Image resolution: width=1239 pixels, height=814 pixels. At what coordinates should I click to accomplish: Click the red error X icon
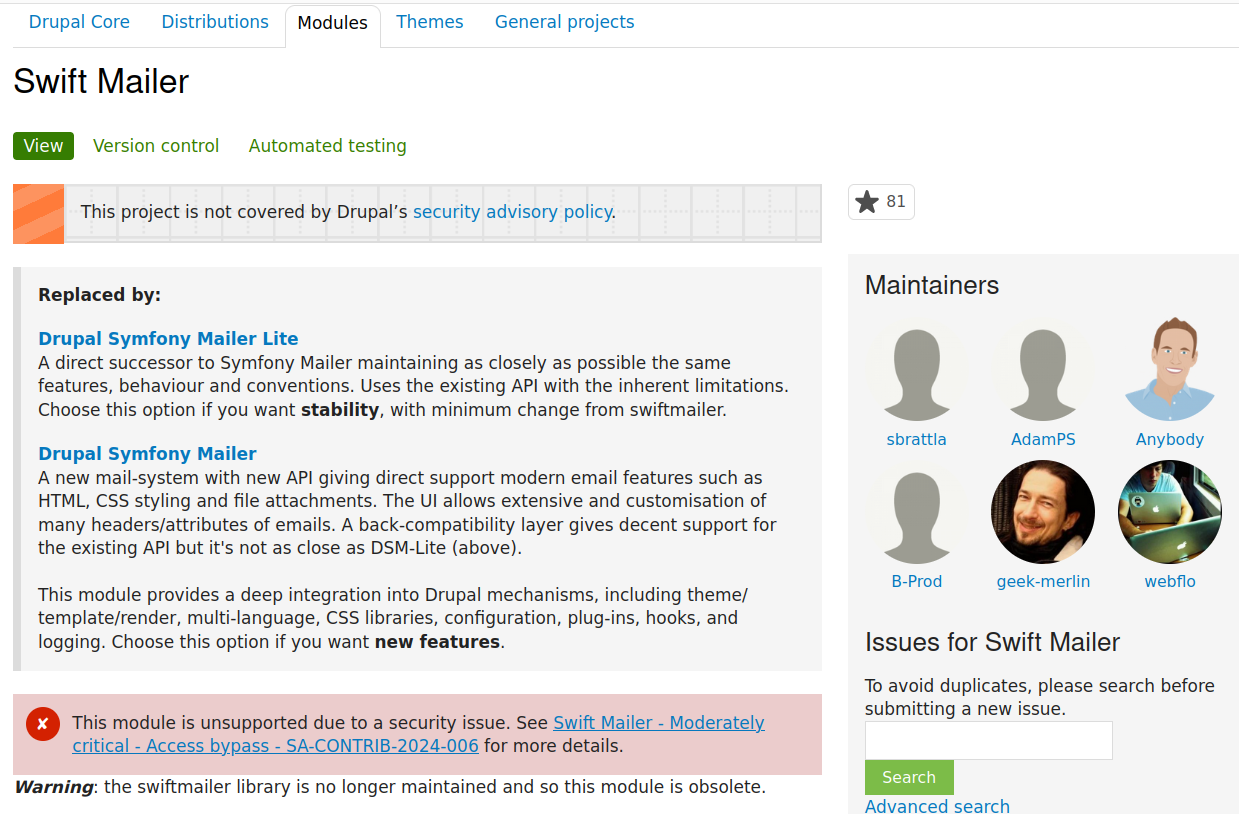pos(43,723)
